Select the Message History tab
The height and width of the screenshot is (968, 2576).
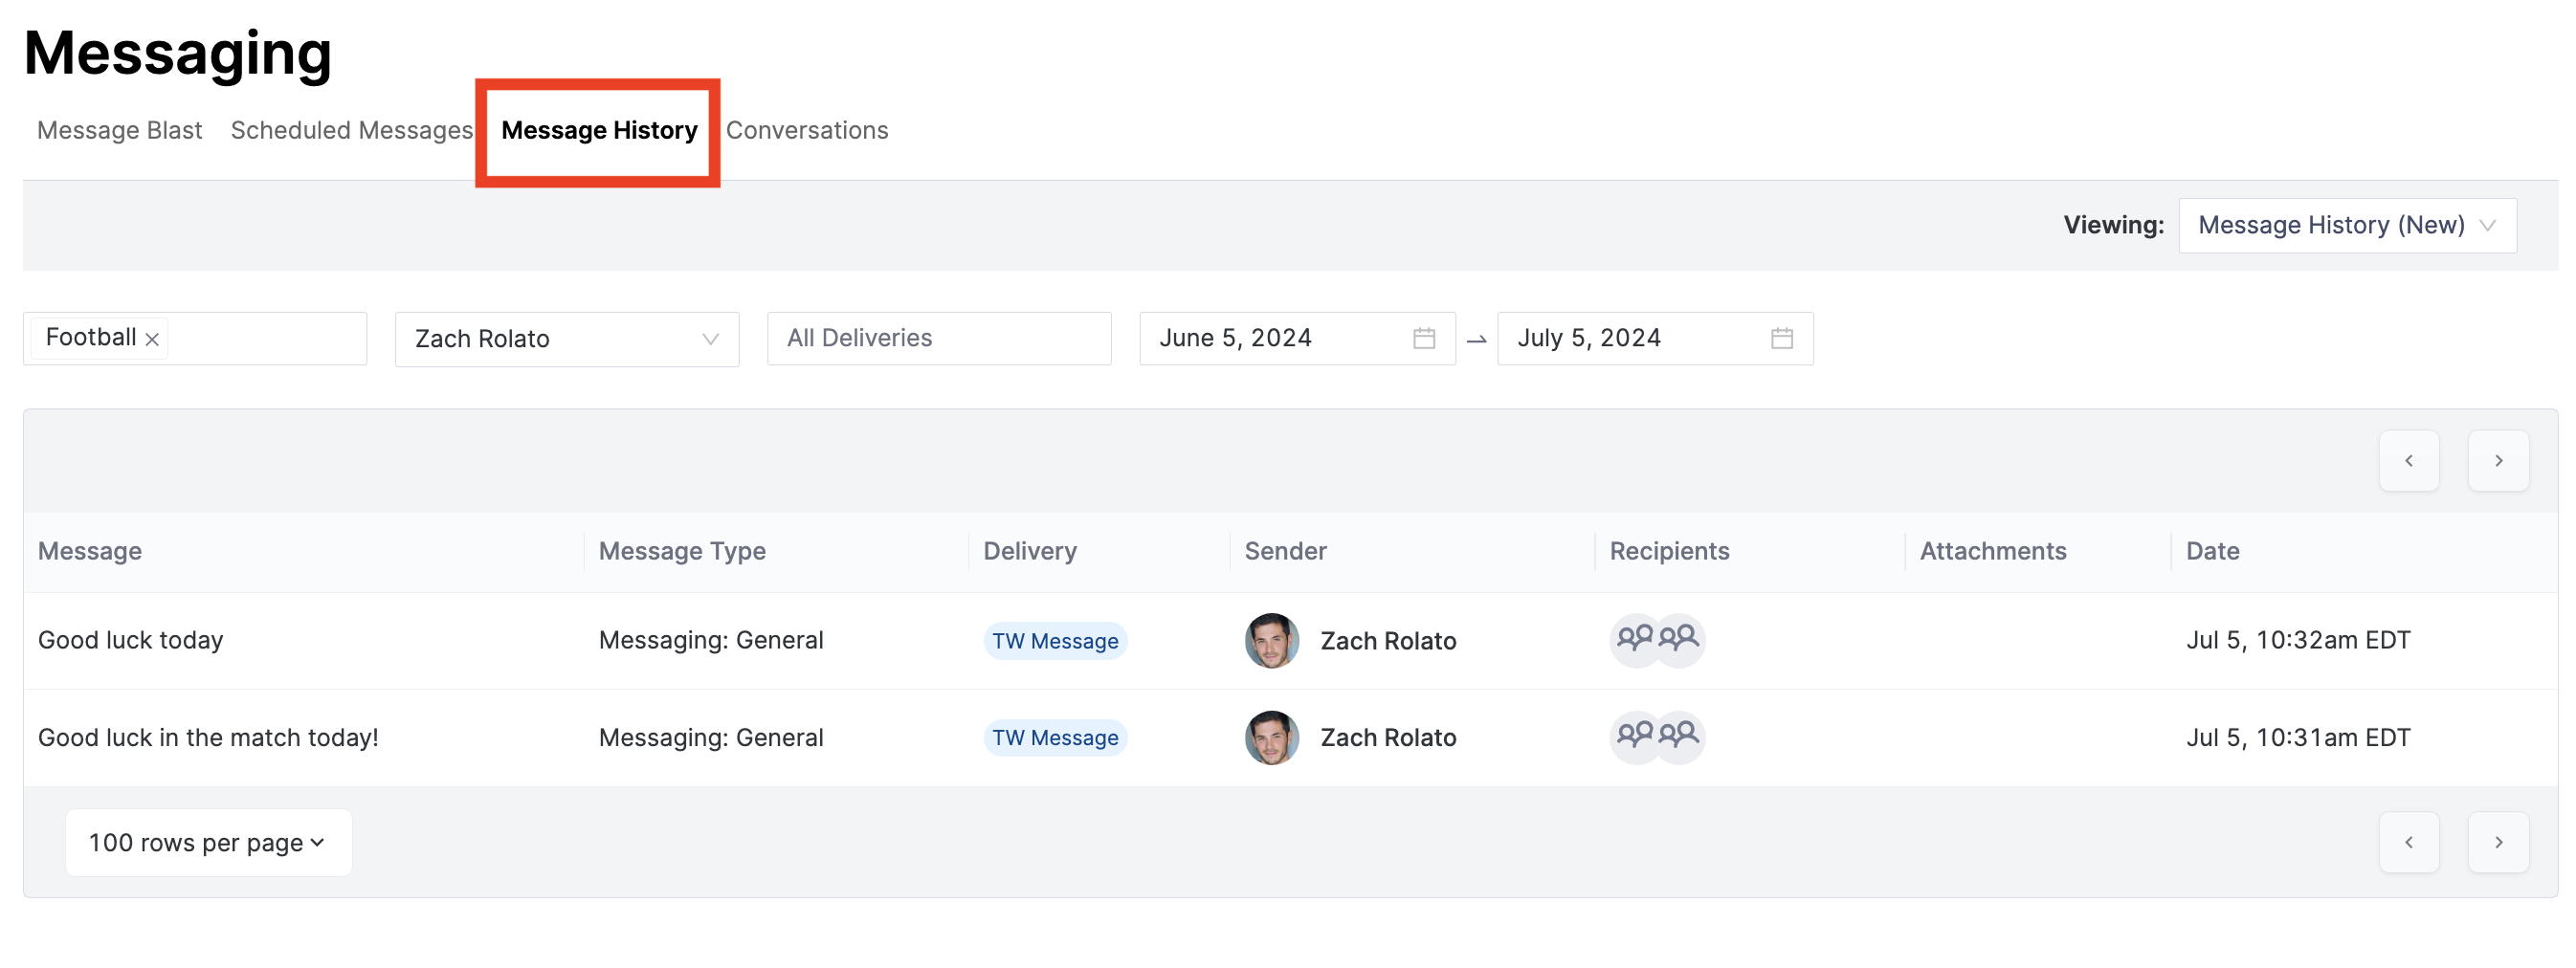(598, 130)
